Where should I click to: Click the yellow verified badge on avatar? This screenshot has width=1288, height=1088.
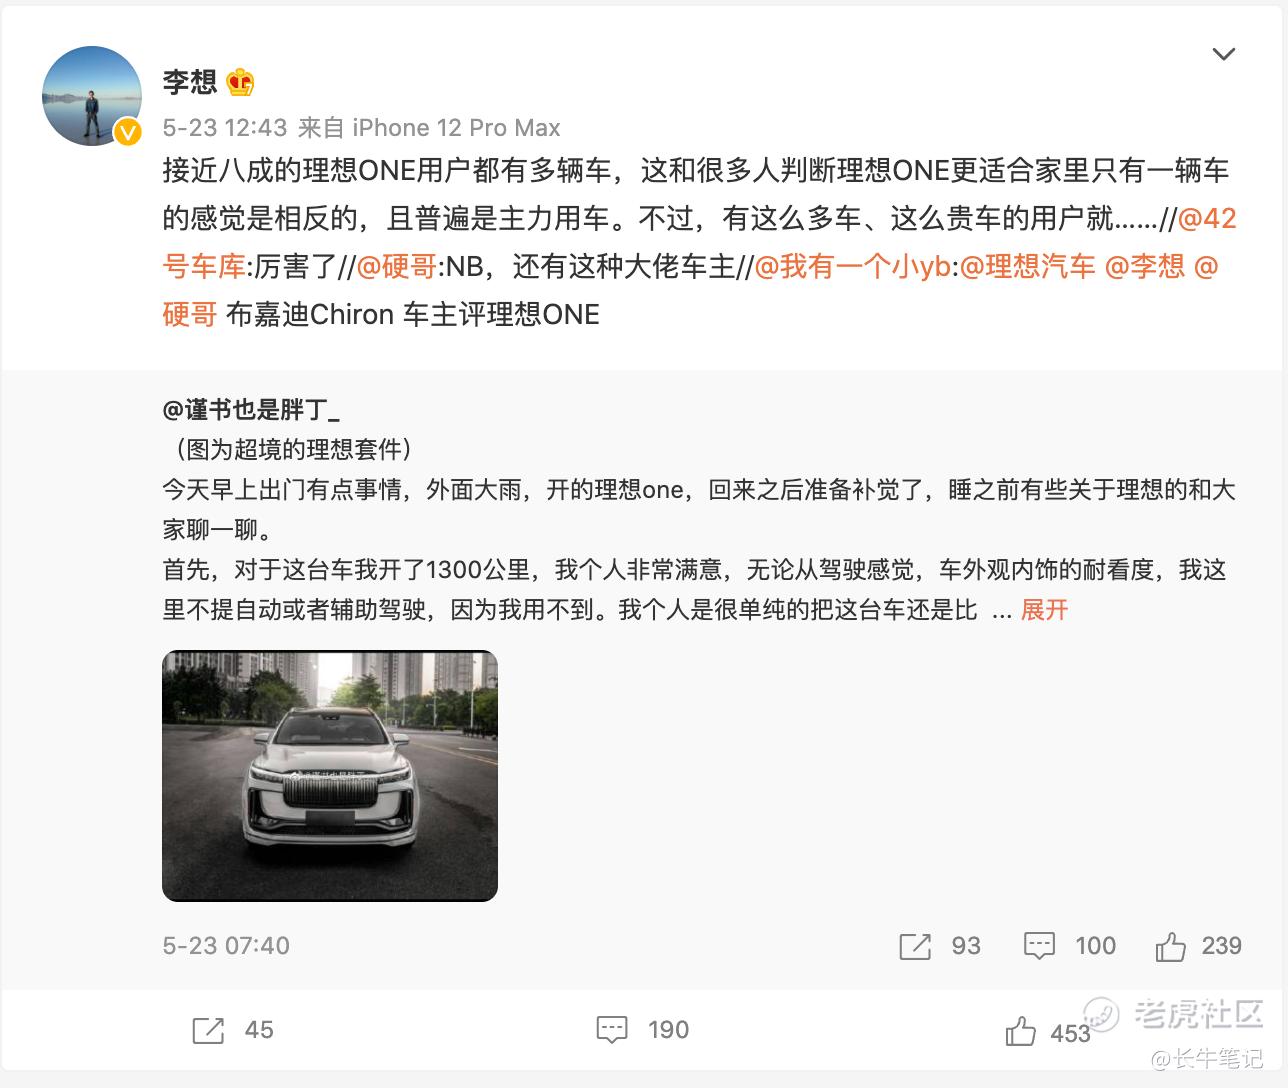(127, 131)
